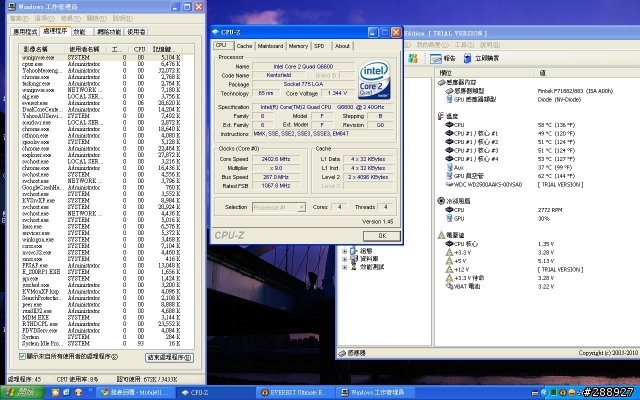Select the 電壓值 warning-triangle section icon
This screenshot has width=640, height=400.
coord(441,235)
